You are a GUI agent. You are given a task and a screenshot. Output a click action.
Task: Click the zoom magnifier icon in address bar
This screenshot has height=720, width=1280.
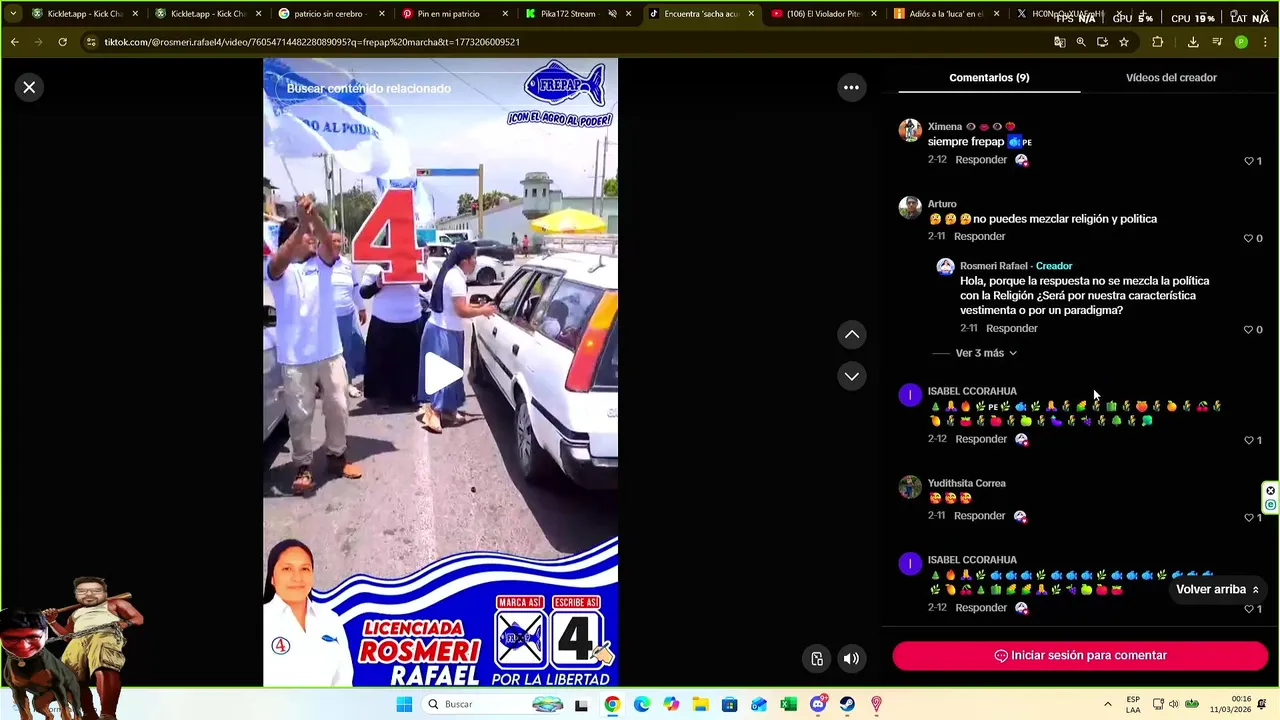pyautogui.click(x=1081, y=42)
